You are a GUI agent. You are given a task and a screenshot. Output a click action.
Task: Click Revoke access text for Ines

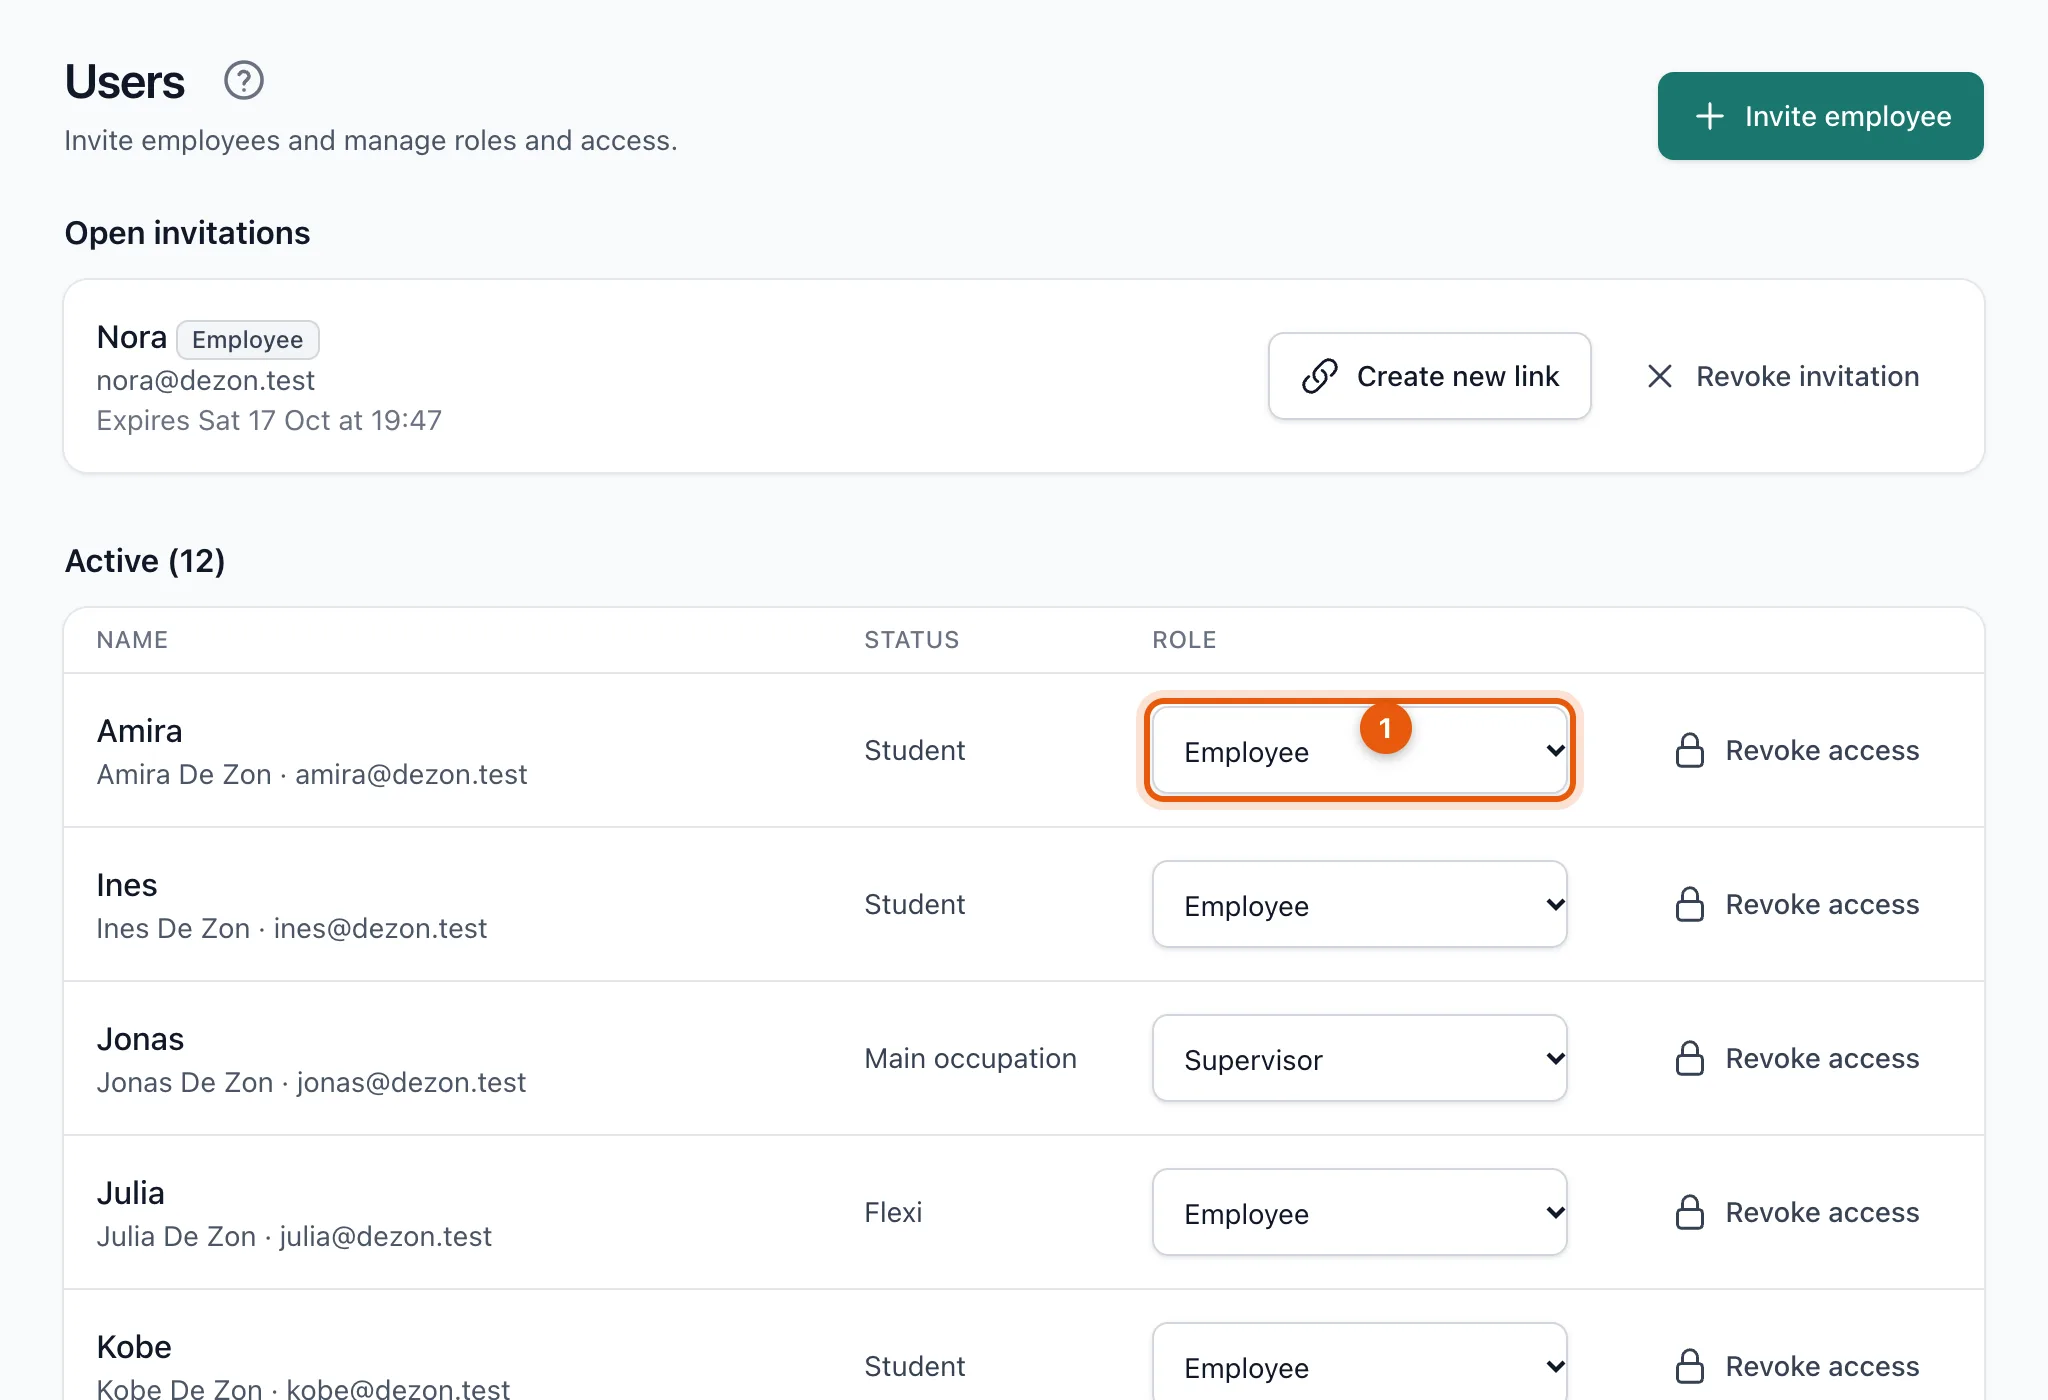1822,904
